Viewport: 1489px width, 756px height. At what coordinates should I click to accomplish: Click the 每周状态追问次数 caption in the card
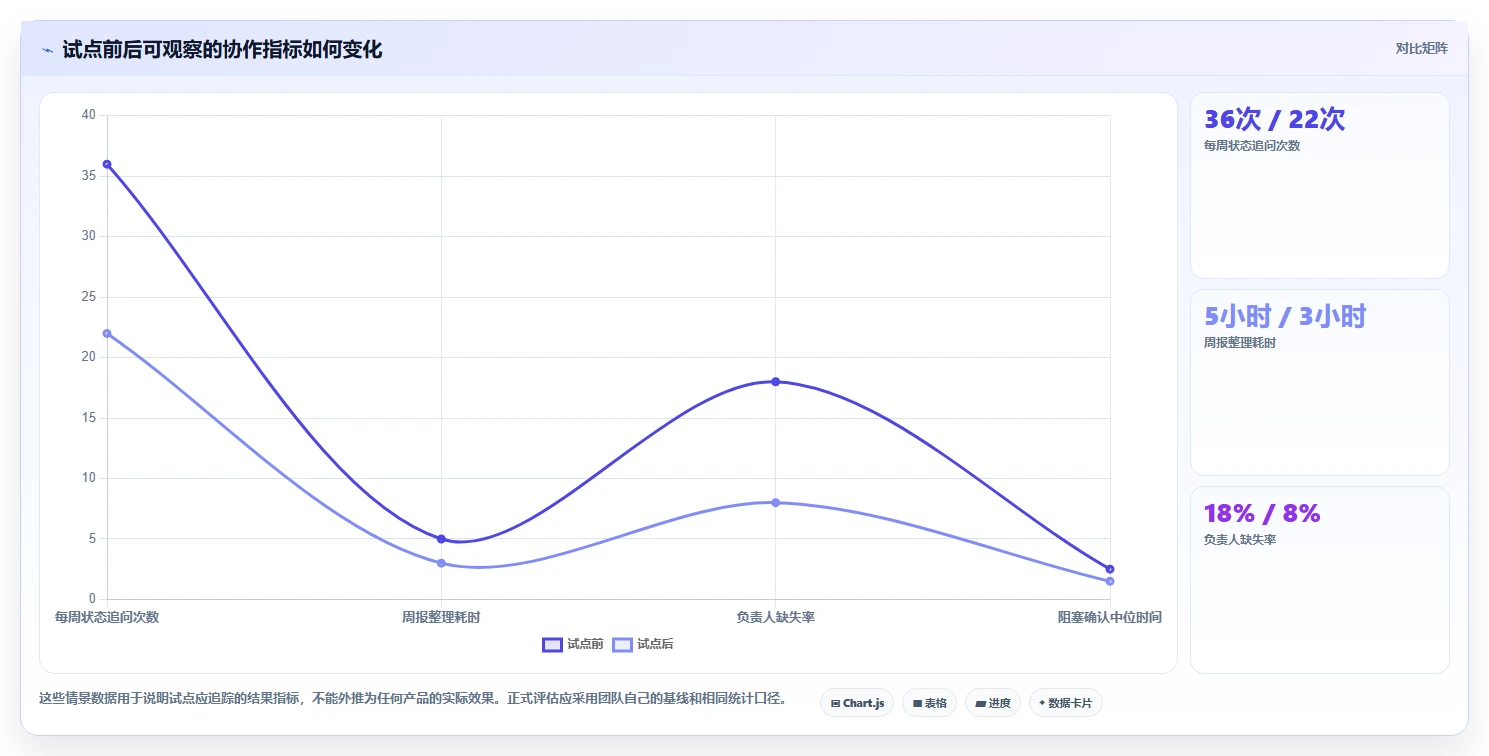point(1252,146)
